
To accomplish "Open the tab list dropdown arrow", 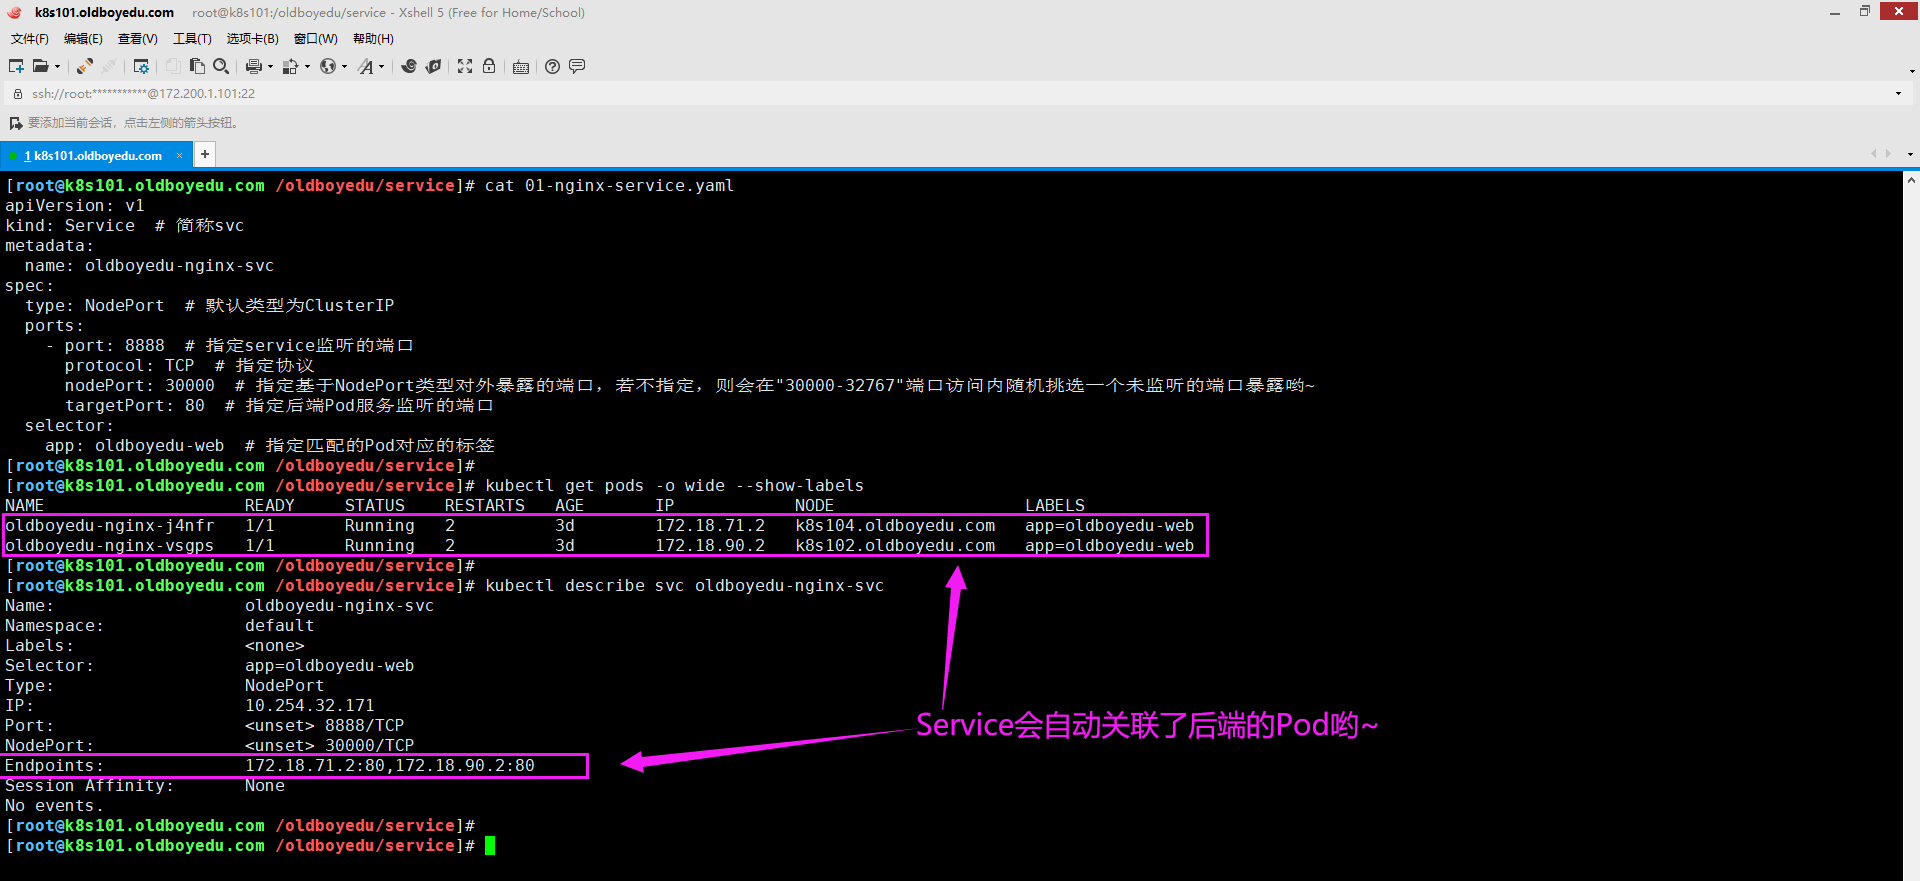I will click(1910, 154).
